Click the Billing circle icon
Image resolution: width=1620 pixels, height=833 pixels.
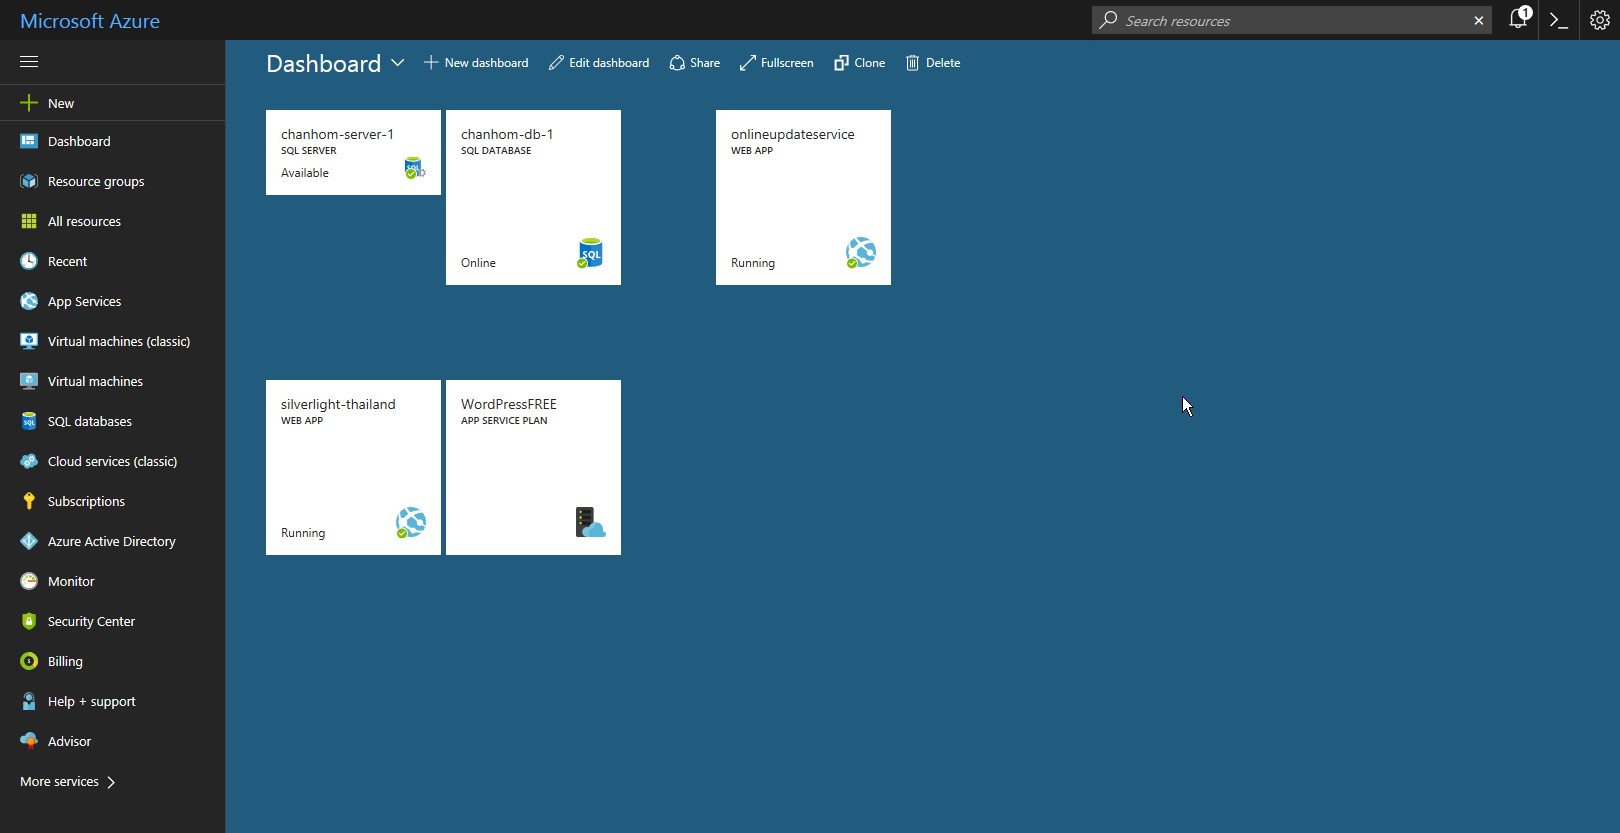pos(29,661)
